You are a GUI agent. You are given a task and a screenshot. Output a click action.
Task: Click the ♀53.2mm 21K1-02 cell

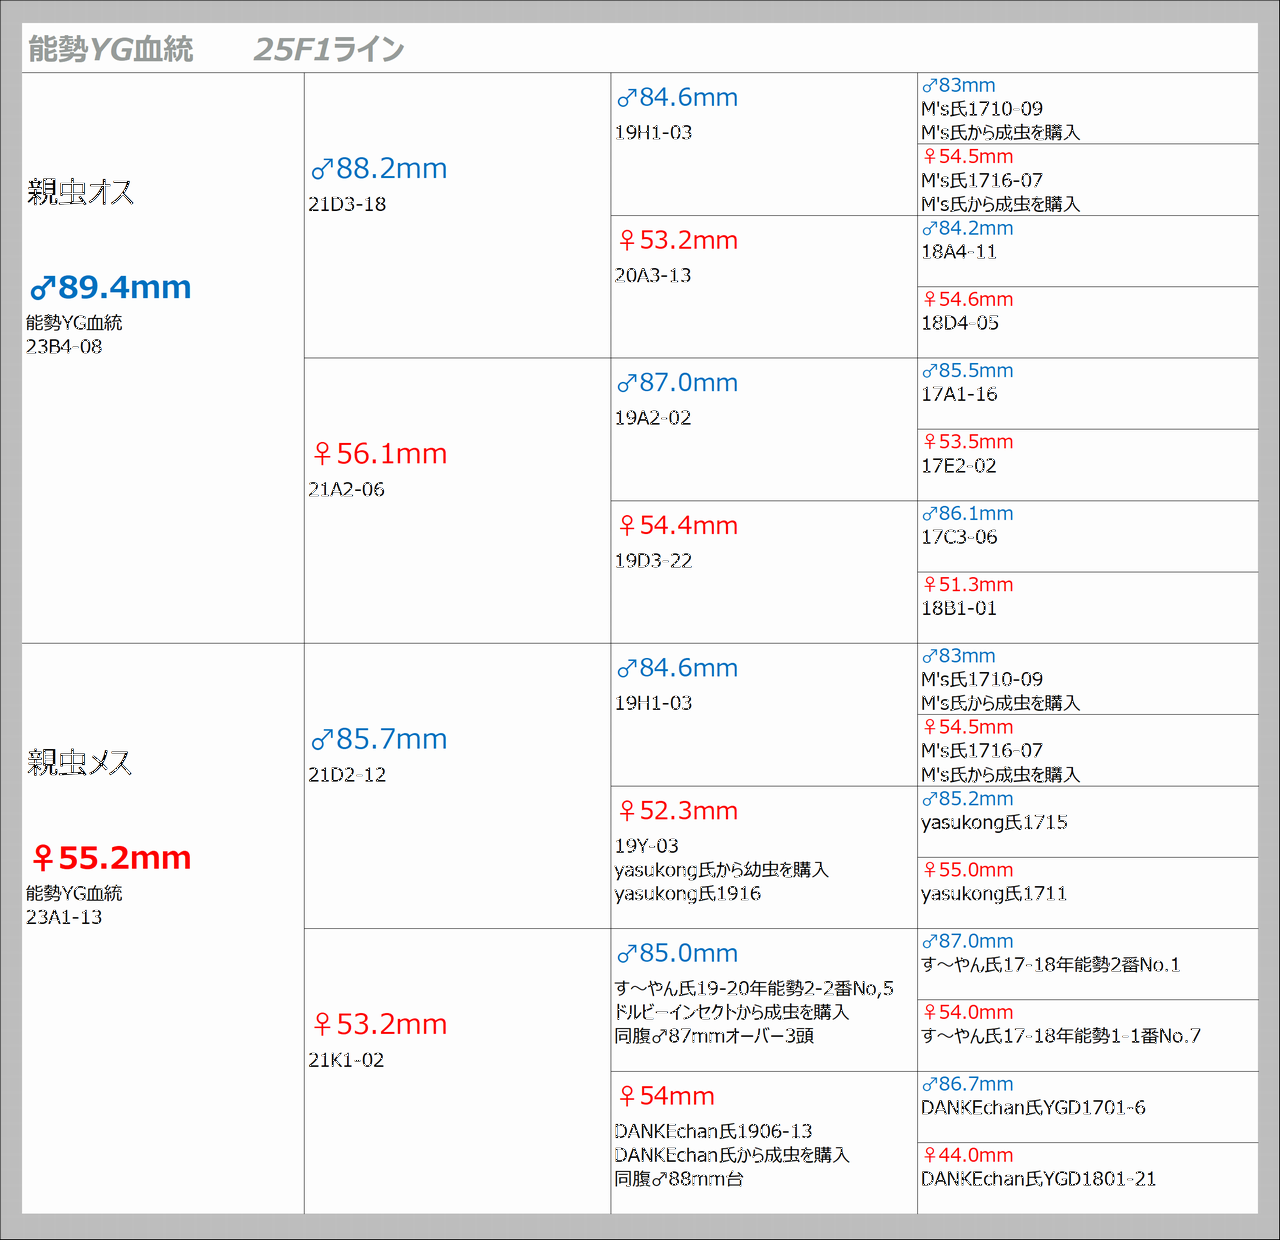coord(379,1039)
